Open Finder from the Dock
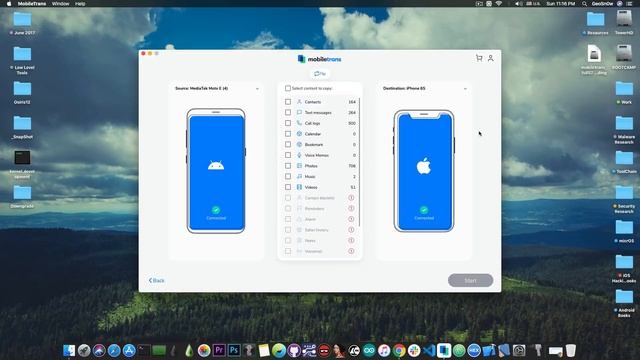 [69, 350]
